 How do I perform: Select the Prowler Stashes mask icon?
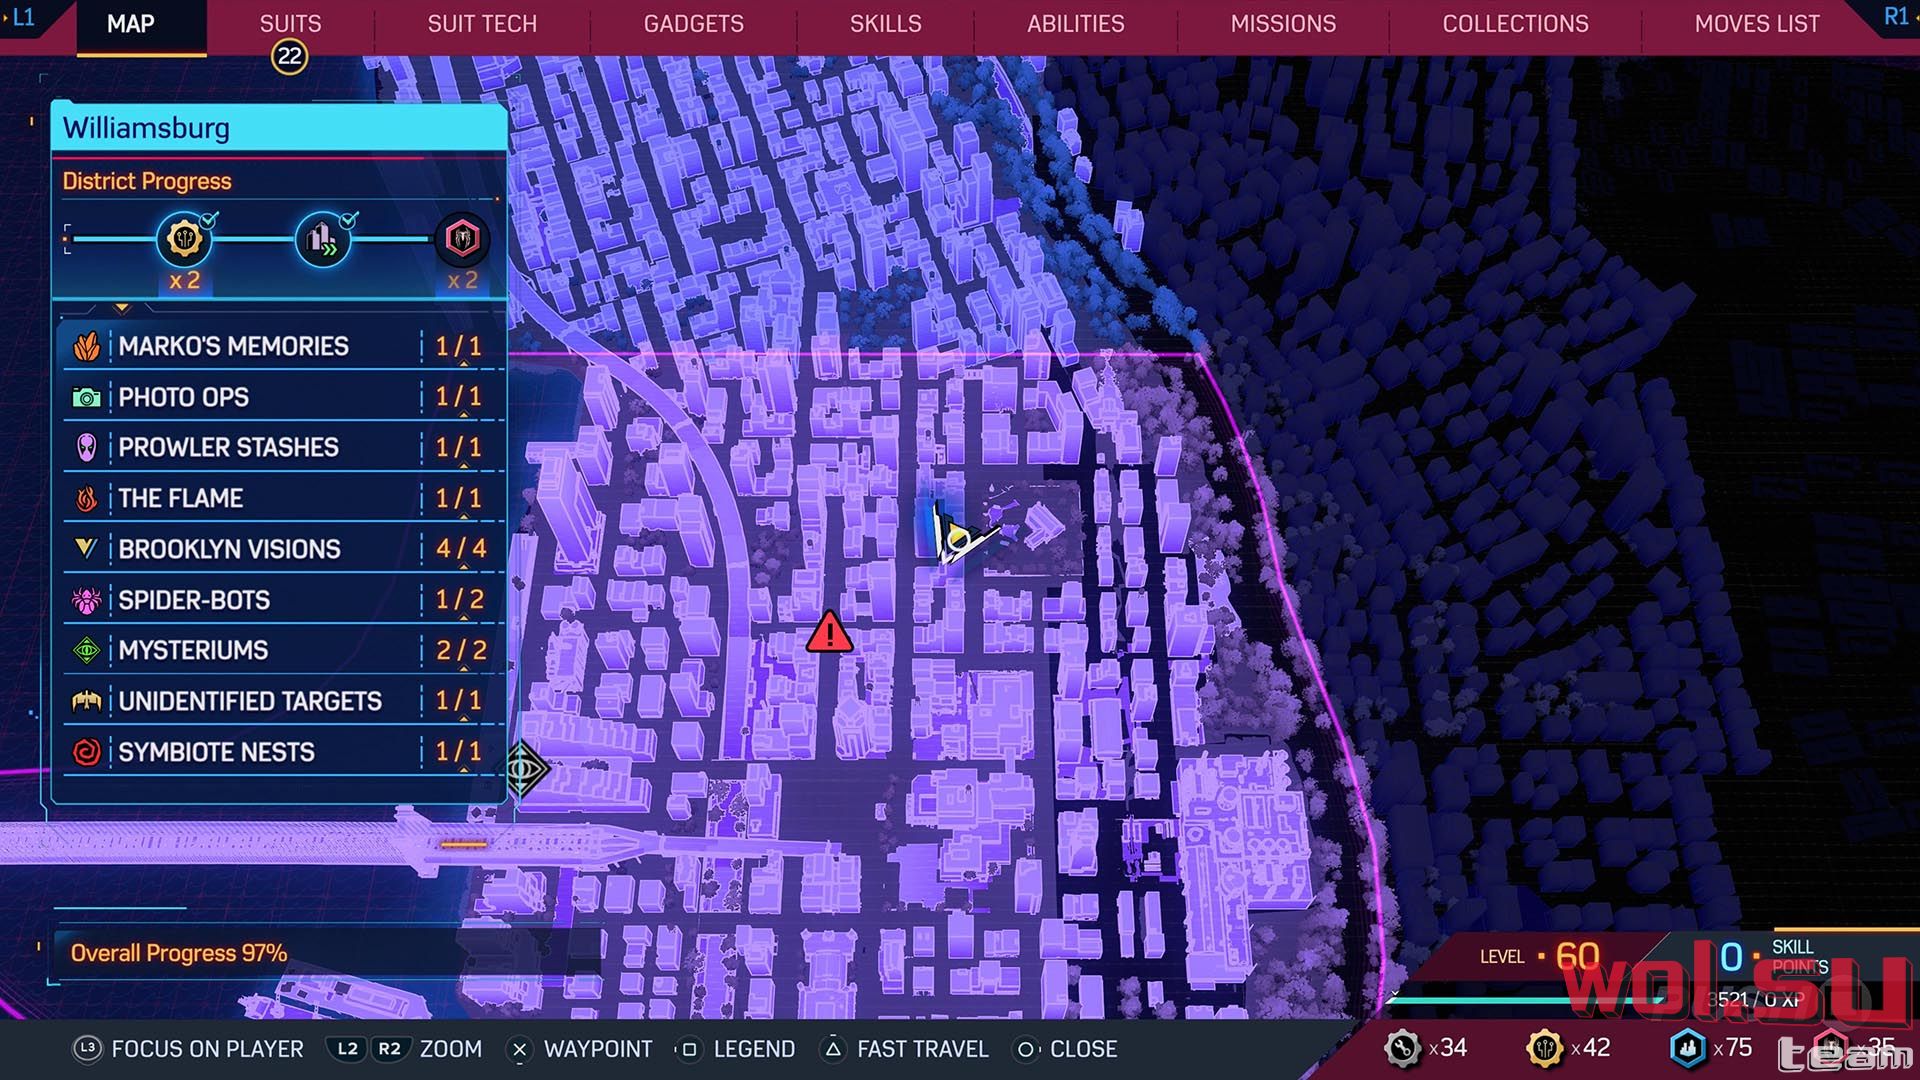point(87,447)
